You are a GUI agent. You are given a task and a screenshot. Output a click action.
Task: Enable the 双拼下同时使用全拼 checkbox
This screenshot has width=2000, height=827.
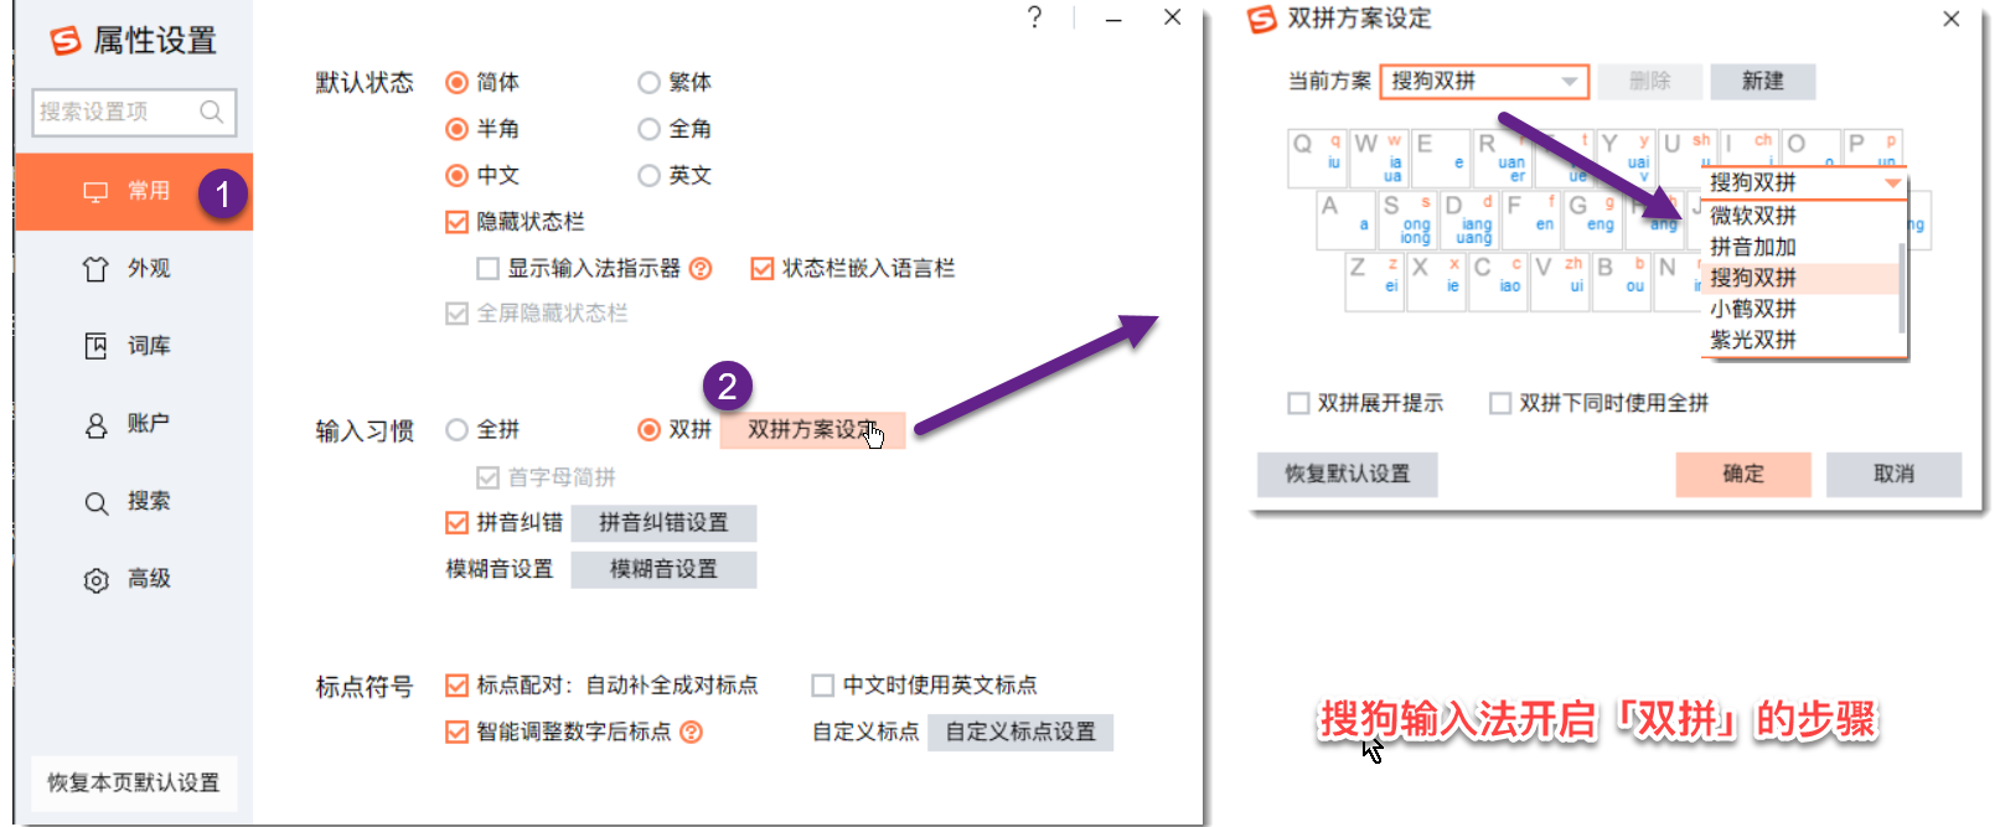pos(1500,403)
